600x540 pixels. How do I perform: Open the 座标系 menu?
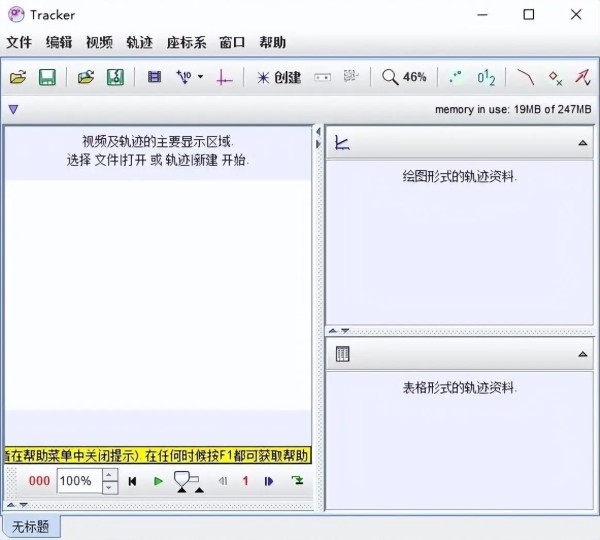(x=186, y=42)
